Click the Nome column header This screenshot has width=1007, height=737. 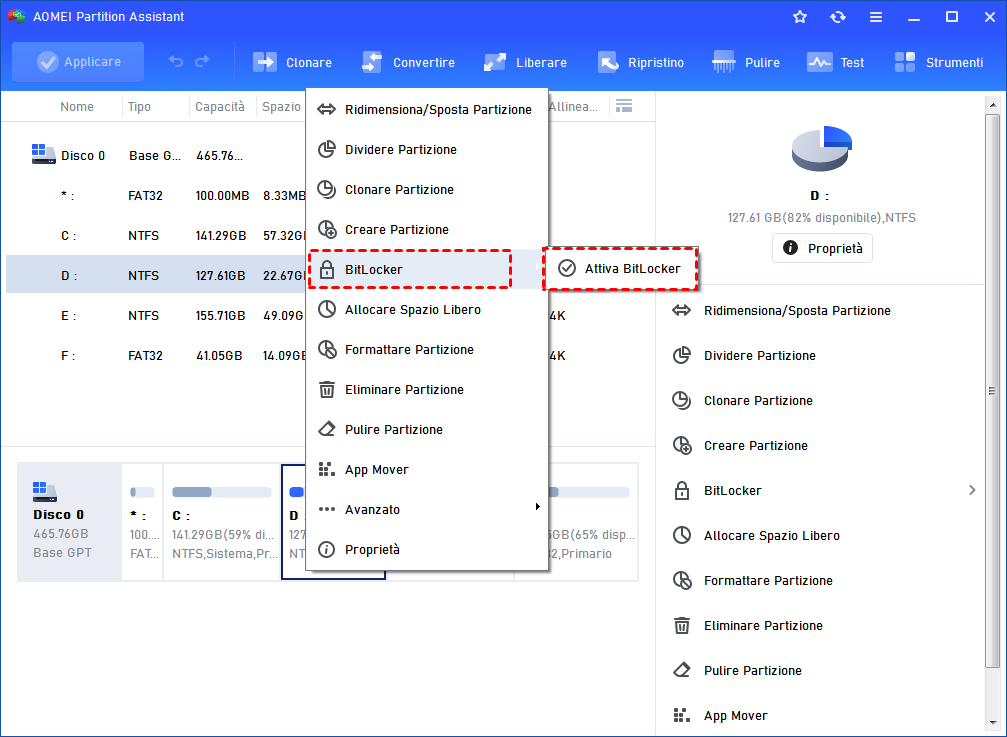76,107
